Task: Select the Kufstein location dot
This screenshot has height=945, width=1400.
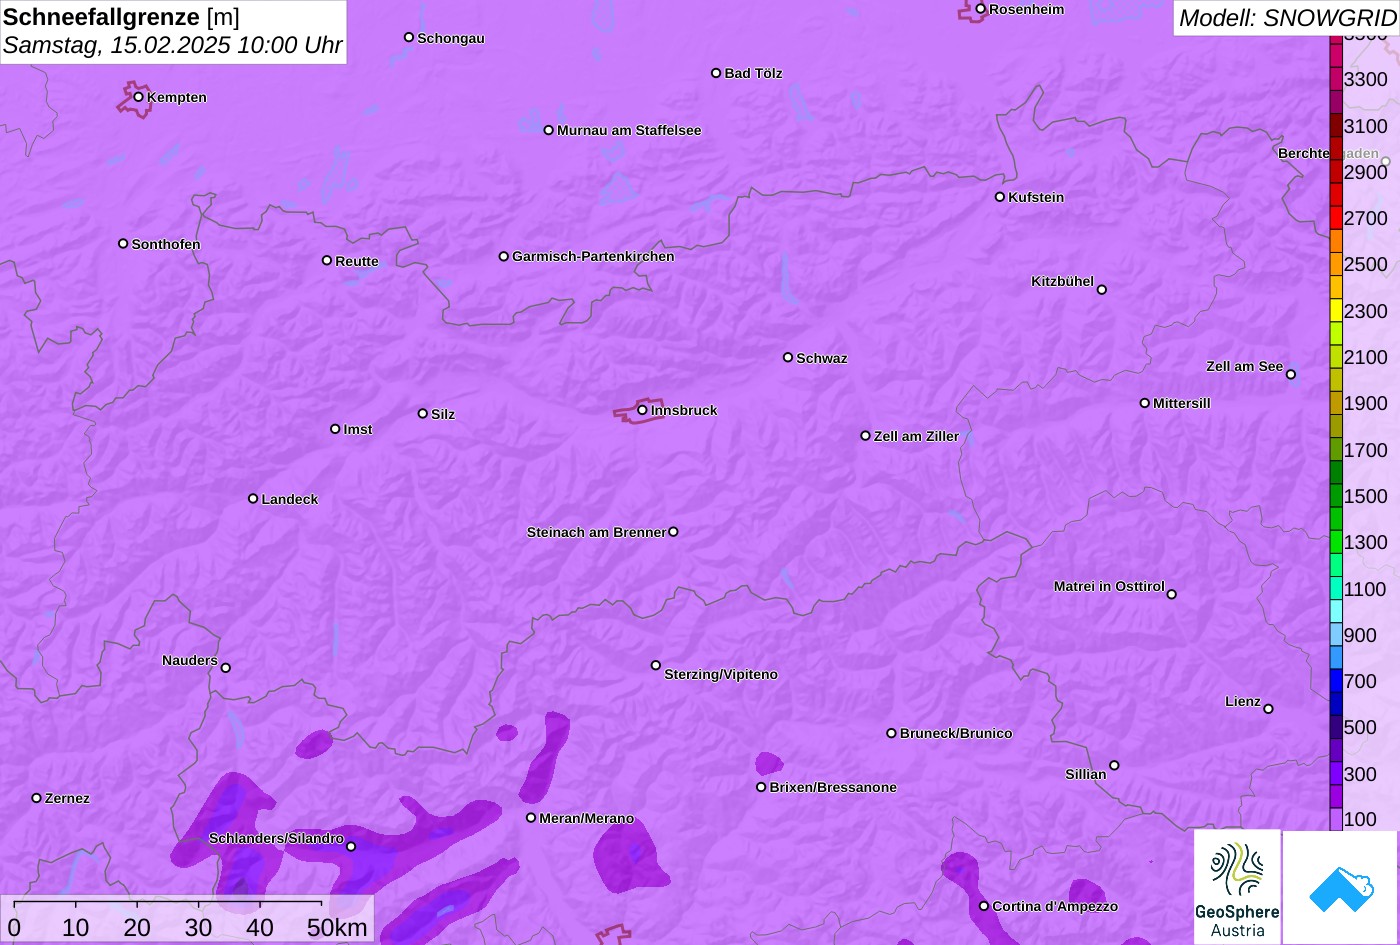Action: (1000, 197)
